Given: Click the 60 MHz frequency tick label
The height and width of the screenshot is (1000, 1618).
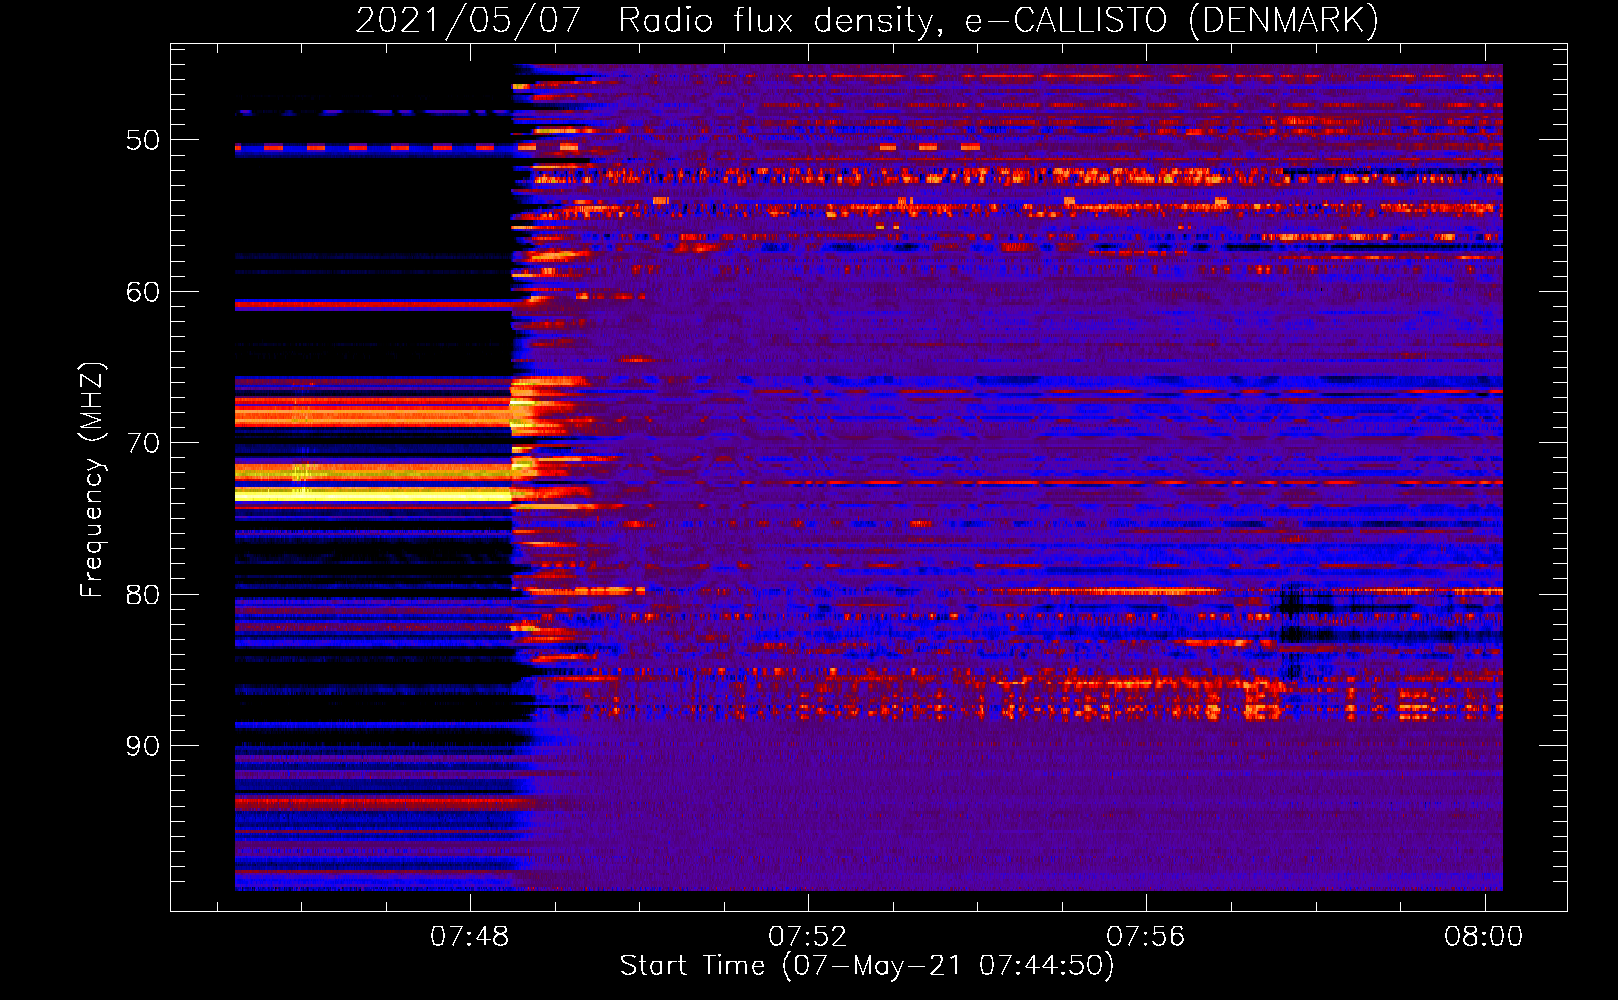Looking at the screenshot, I should pyautogui.click(x=143, y=292).
